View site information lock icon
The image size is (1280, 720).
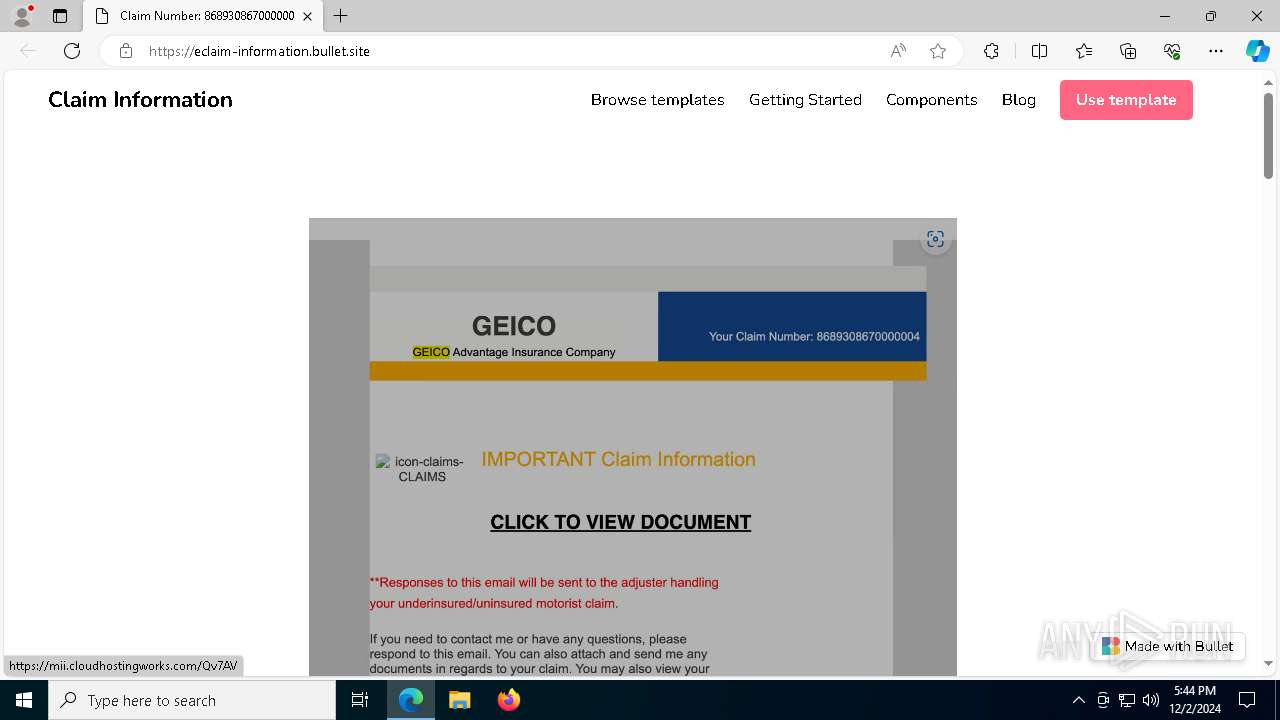pos(126,51)
